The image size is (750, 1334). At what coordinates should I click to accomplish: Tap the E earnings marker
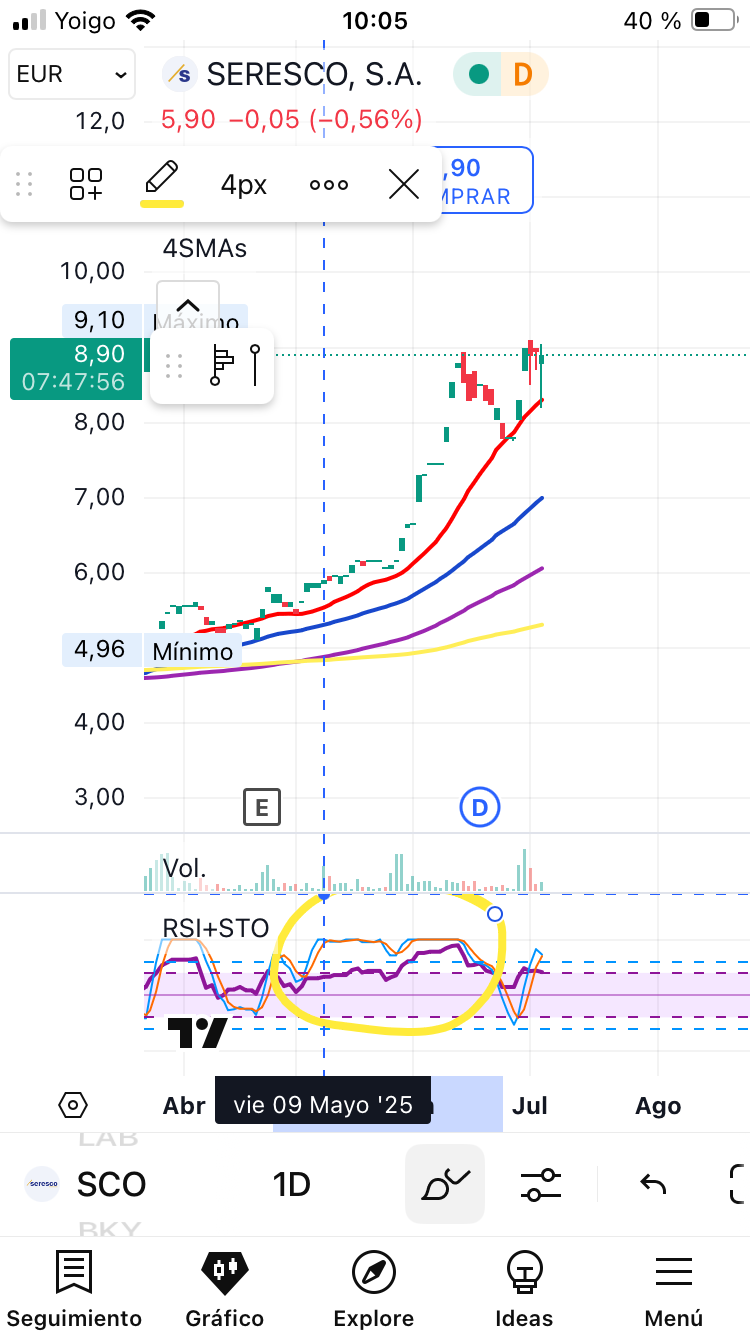point(262,807)
